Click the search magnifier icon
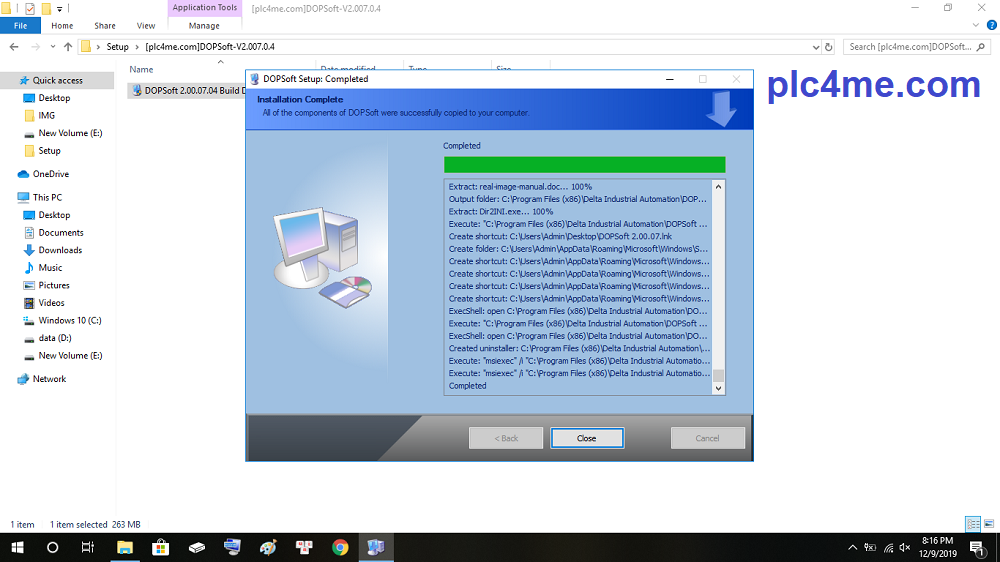 click(981, 47)
